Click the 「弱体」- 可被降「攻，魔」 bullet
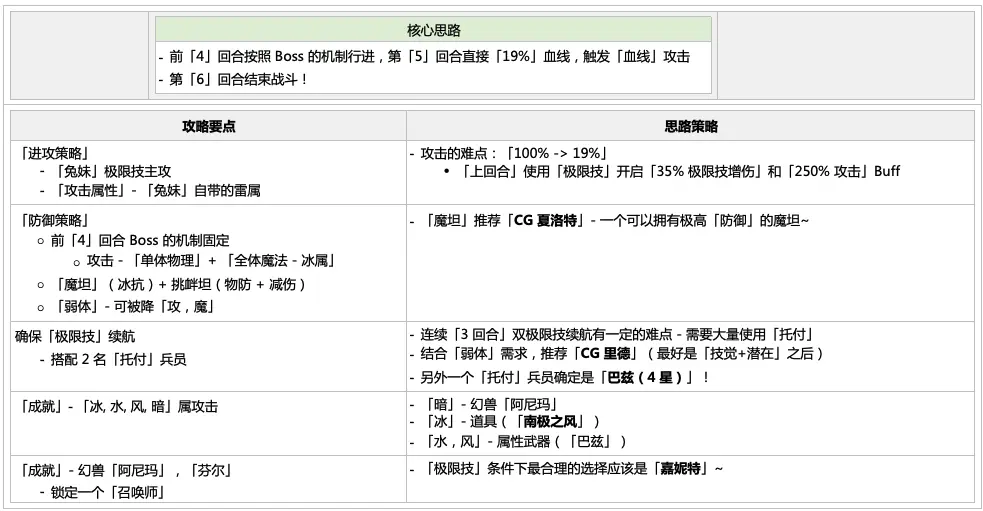Viewport: 983px width, 511px height. [x=126, y=307]
